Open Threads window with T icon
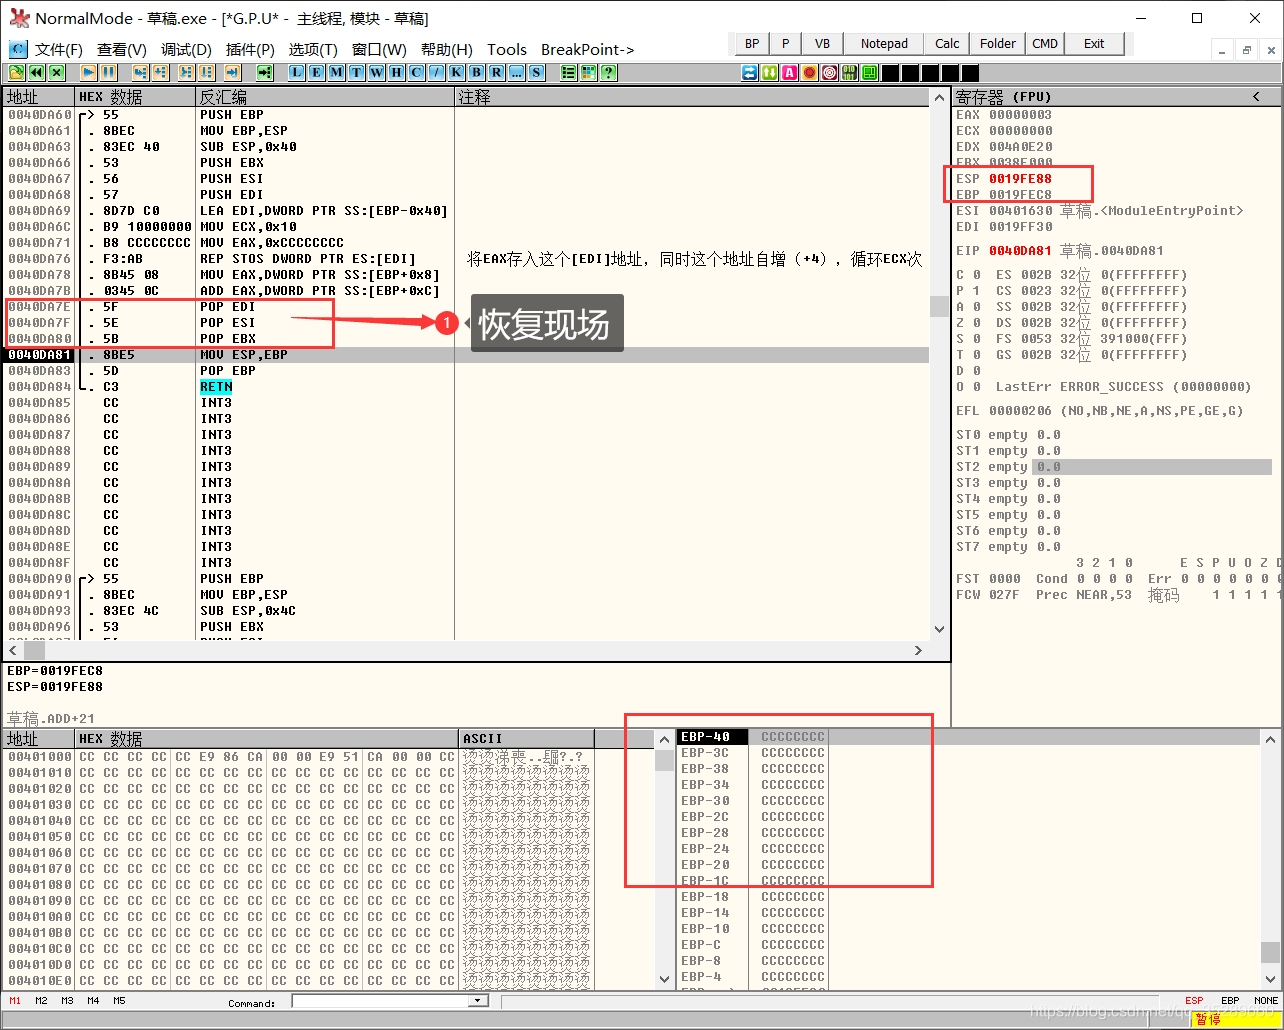This screenshot has width=1284, height=1030. coord(356,72)
